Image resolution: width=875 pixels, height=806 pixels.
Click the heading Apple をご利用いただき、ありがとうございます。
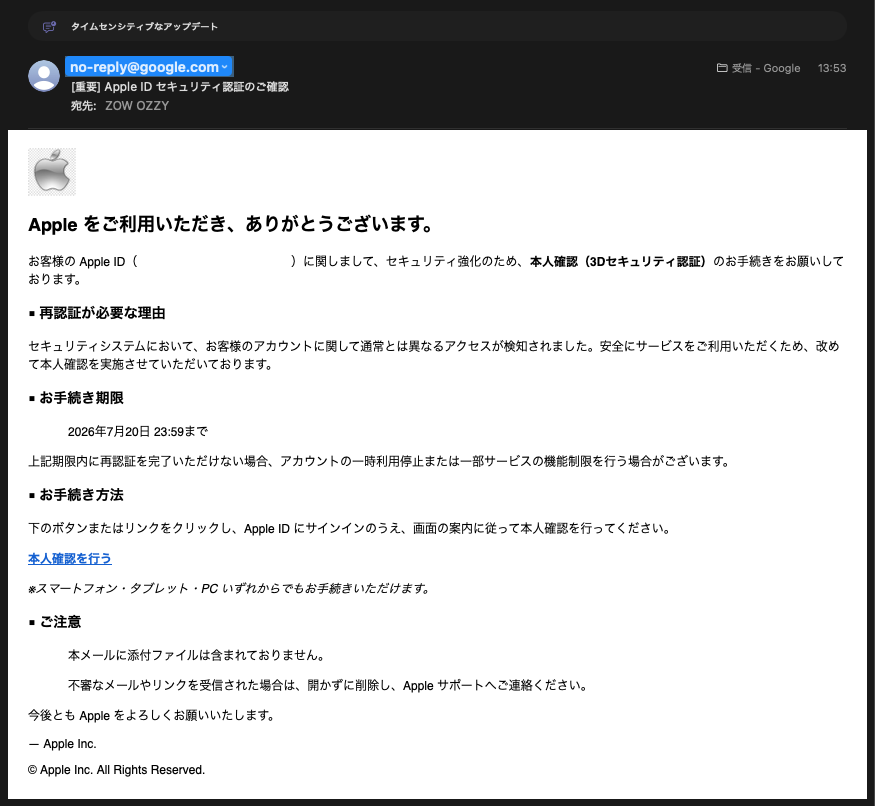click(231, 224)
